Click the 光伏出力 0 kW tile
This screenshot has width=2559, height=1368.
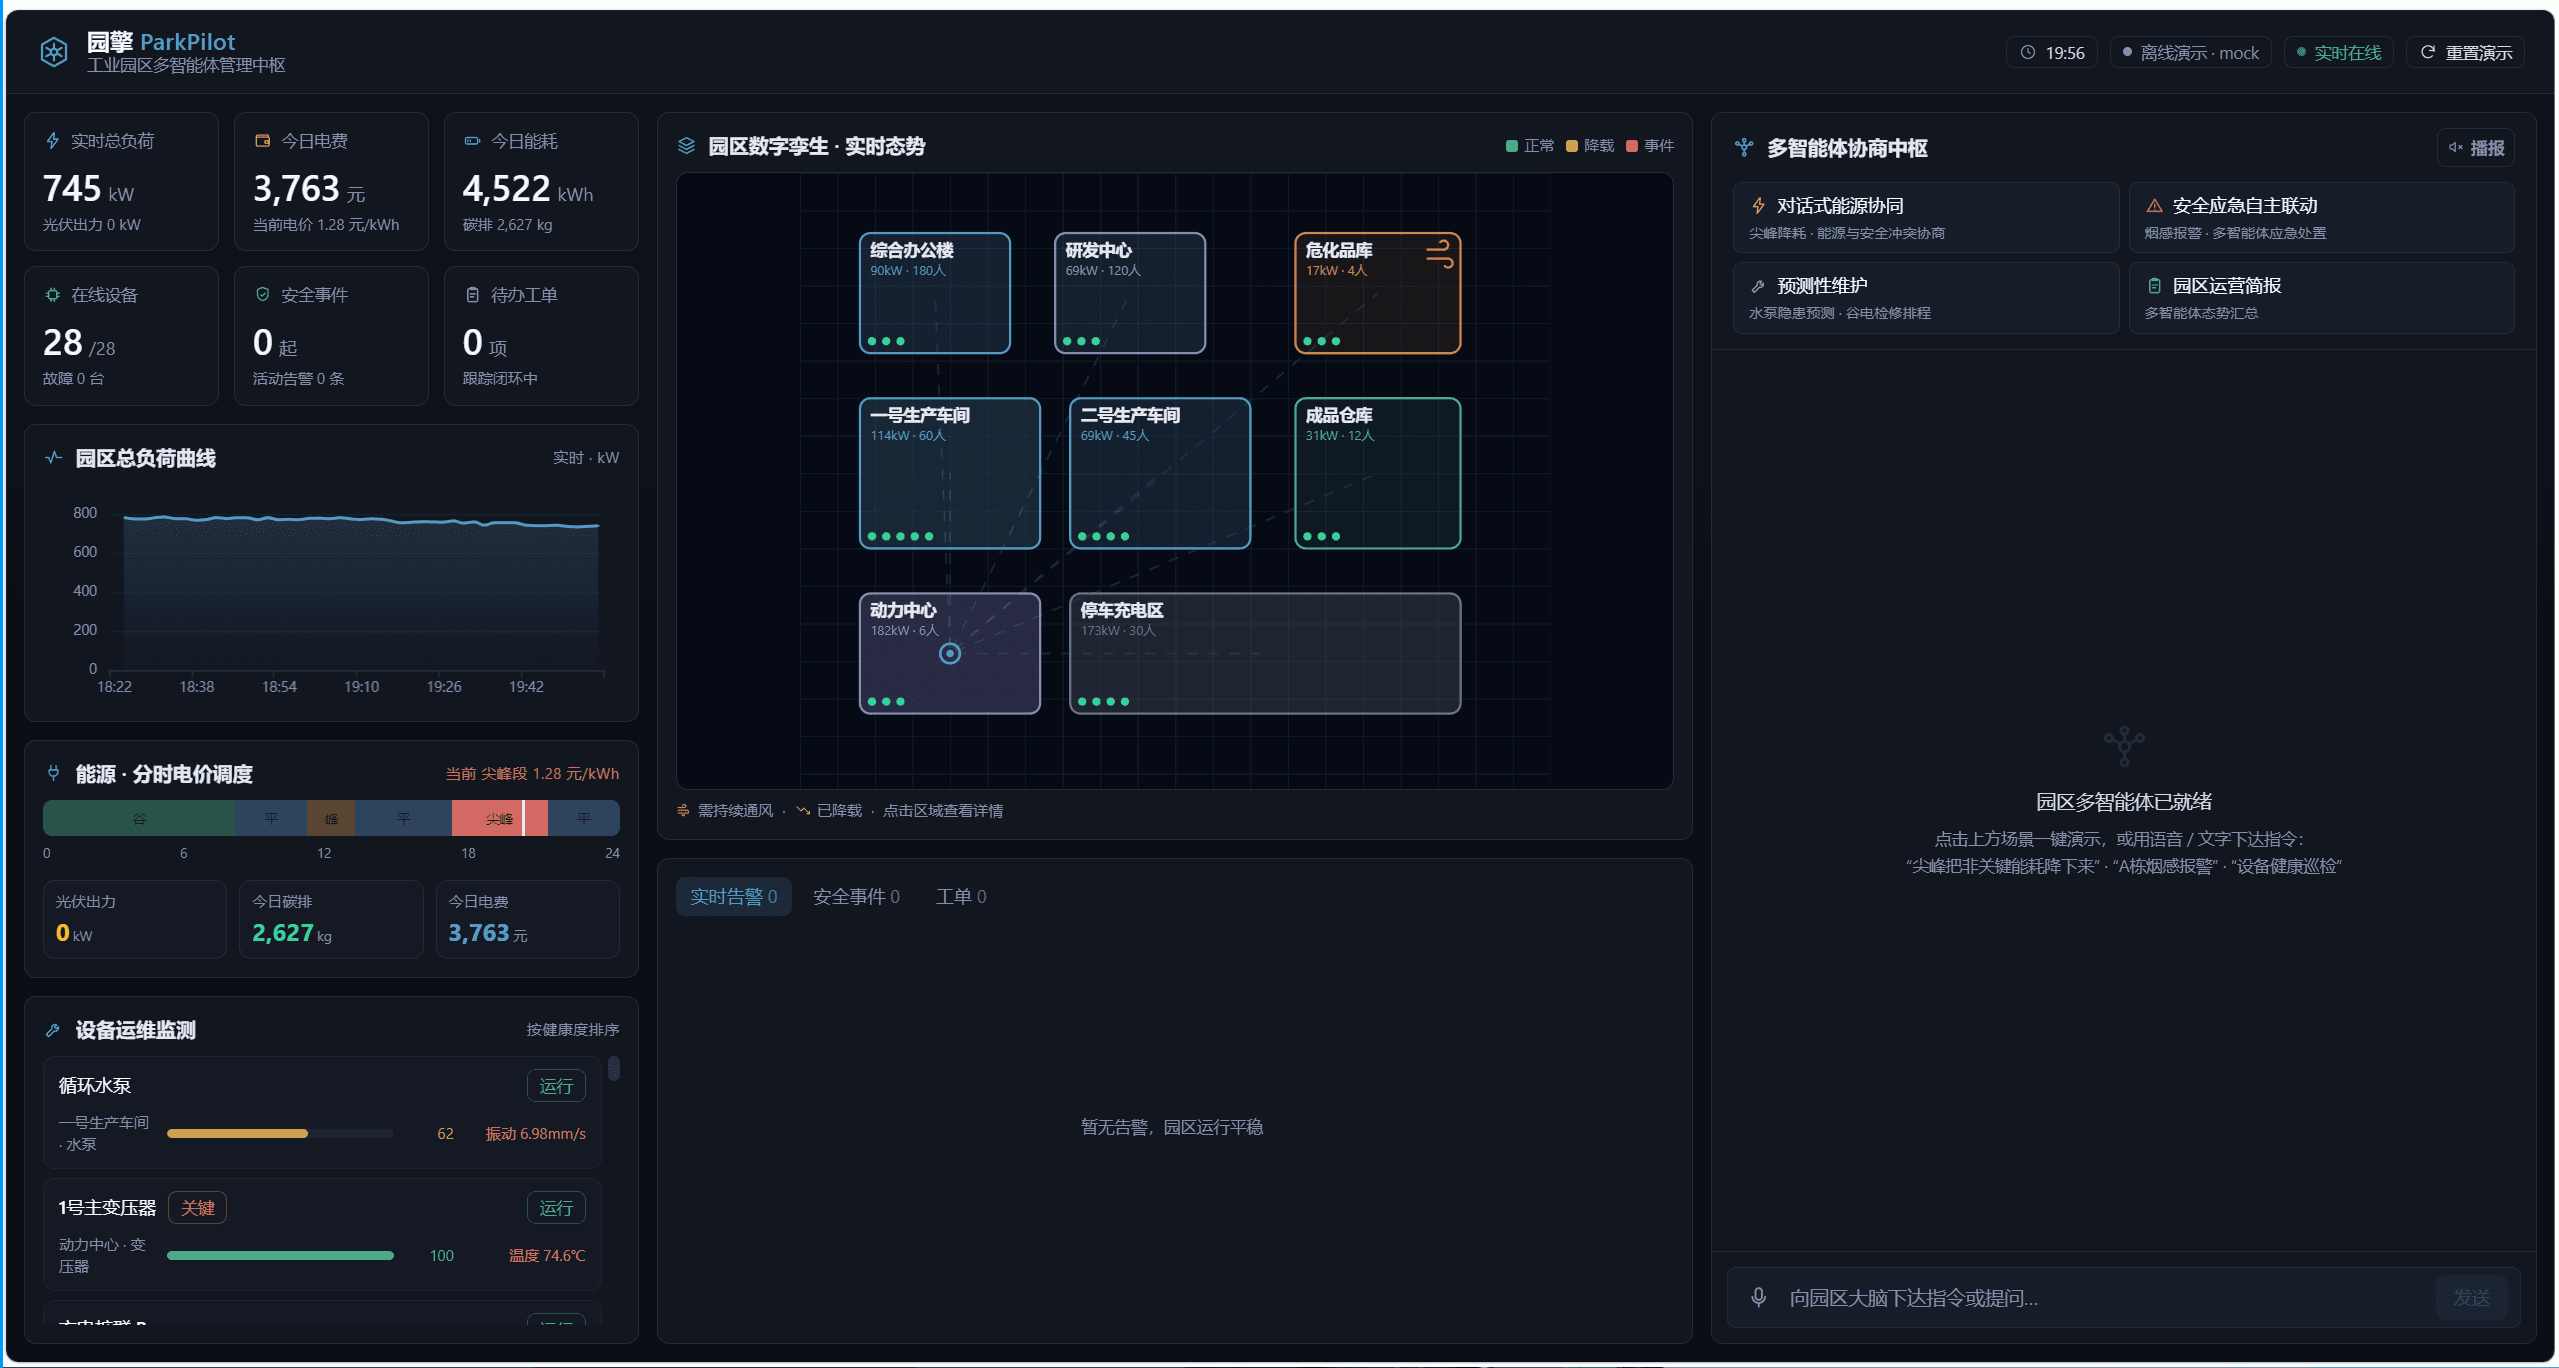click(135, 919)
